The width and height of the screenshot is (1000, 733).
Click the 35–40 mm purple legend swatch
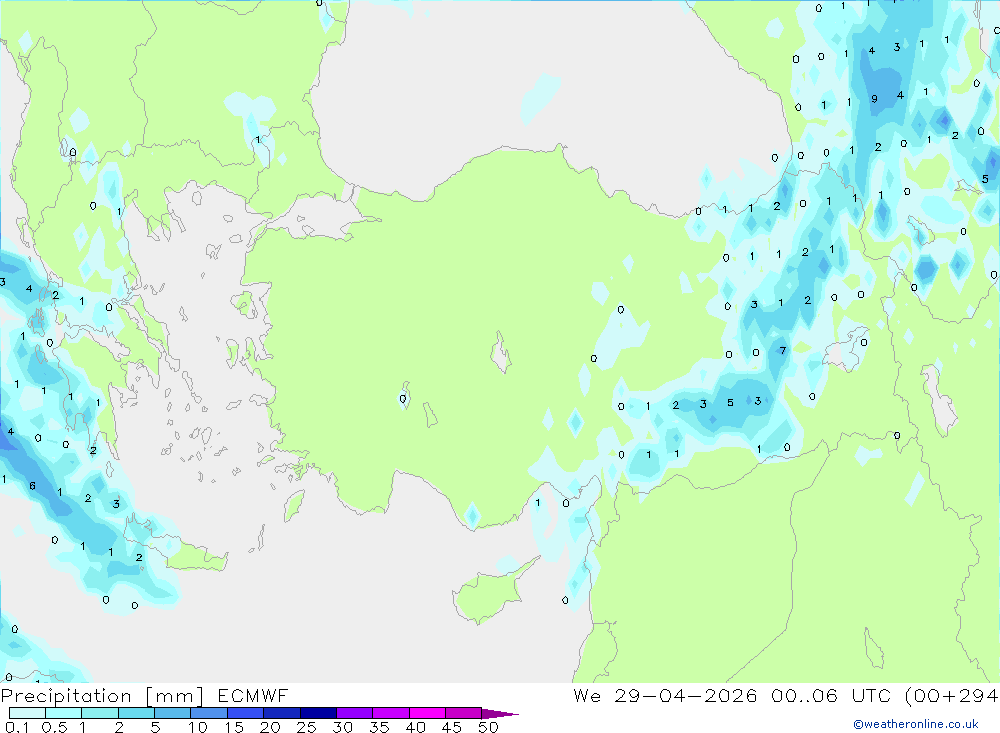391,713
